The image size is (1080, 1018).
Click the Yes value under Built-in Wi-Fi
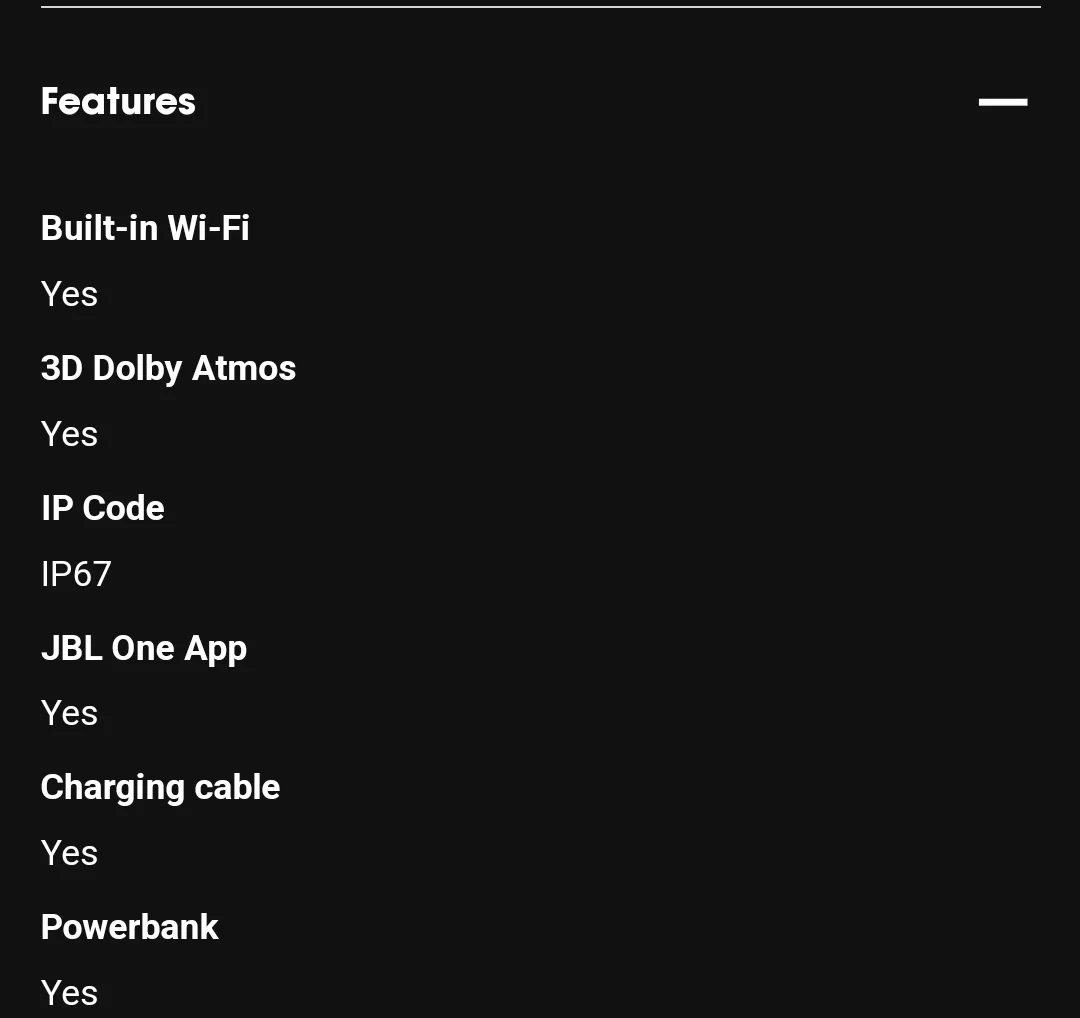tap(70, 294)
